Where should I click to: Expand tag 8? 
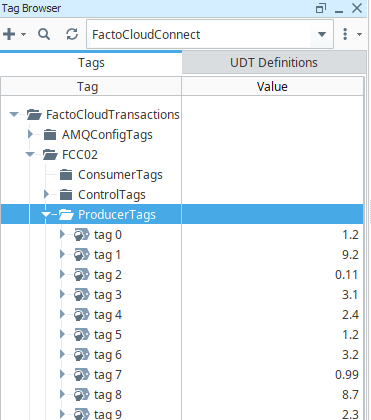click(x=62, y=394)
